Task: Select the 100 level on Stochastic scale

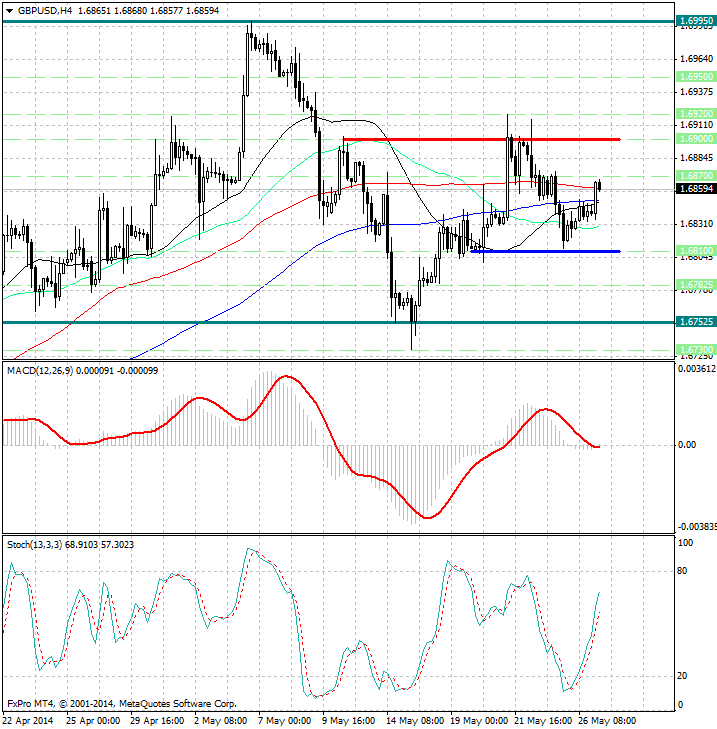Action: tap(685, 543)
